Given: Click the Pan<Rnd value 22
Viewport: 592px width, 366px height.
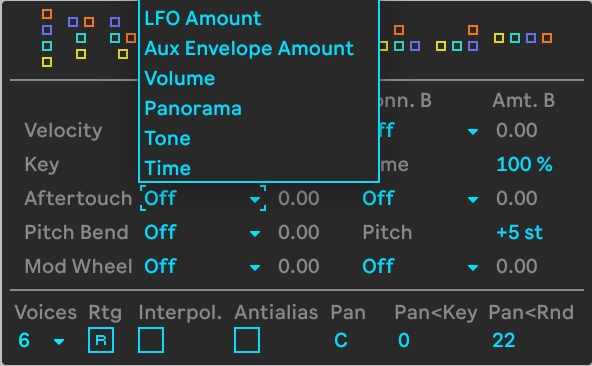Looking at the screenshot, I should (504, 340).
